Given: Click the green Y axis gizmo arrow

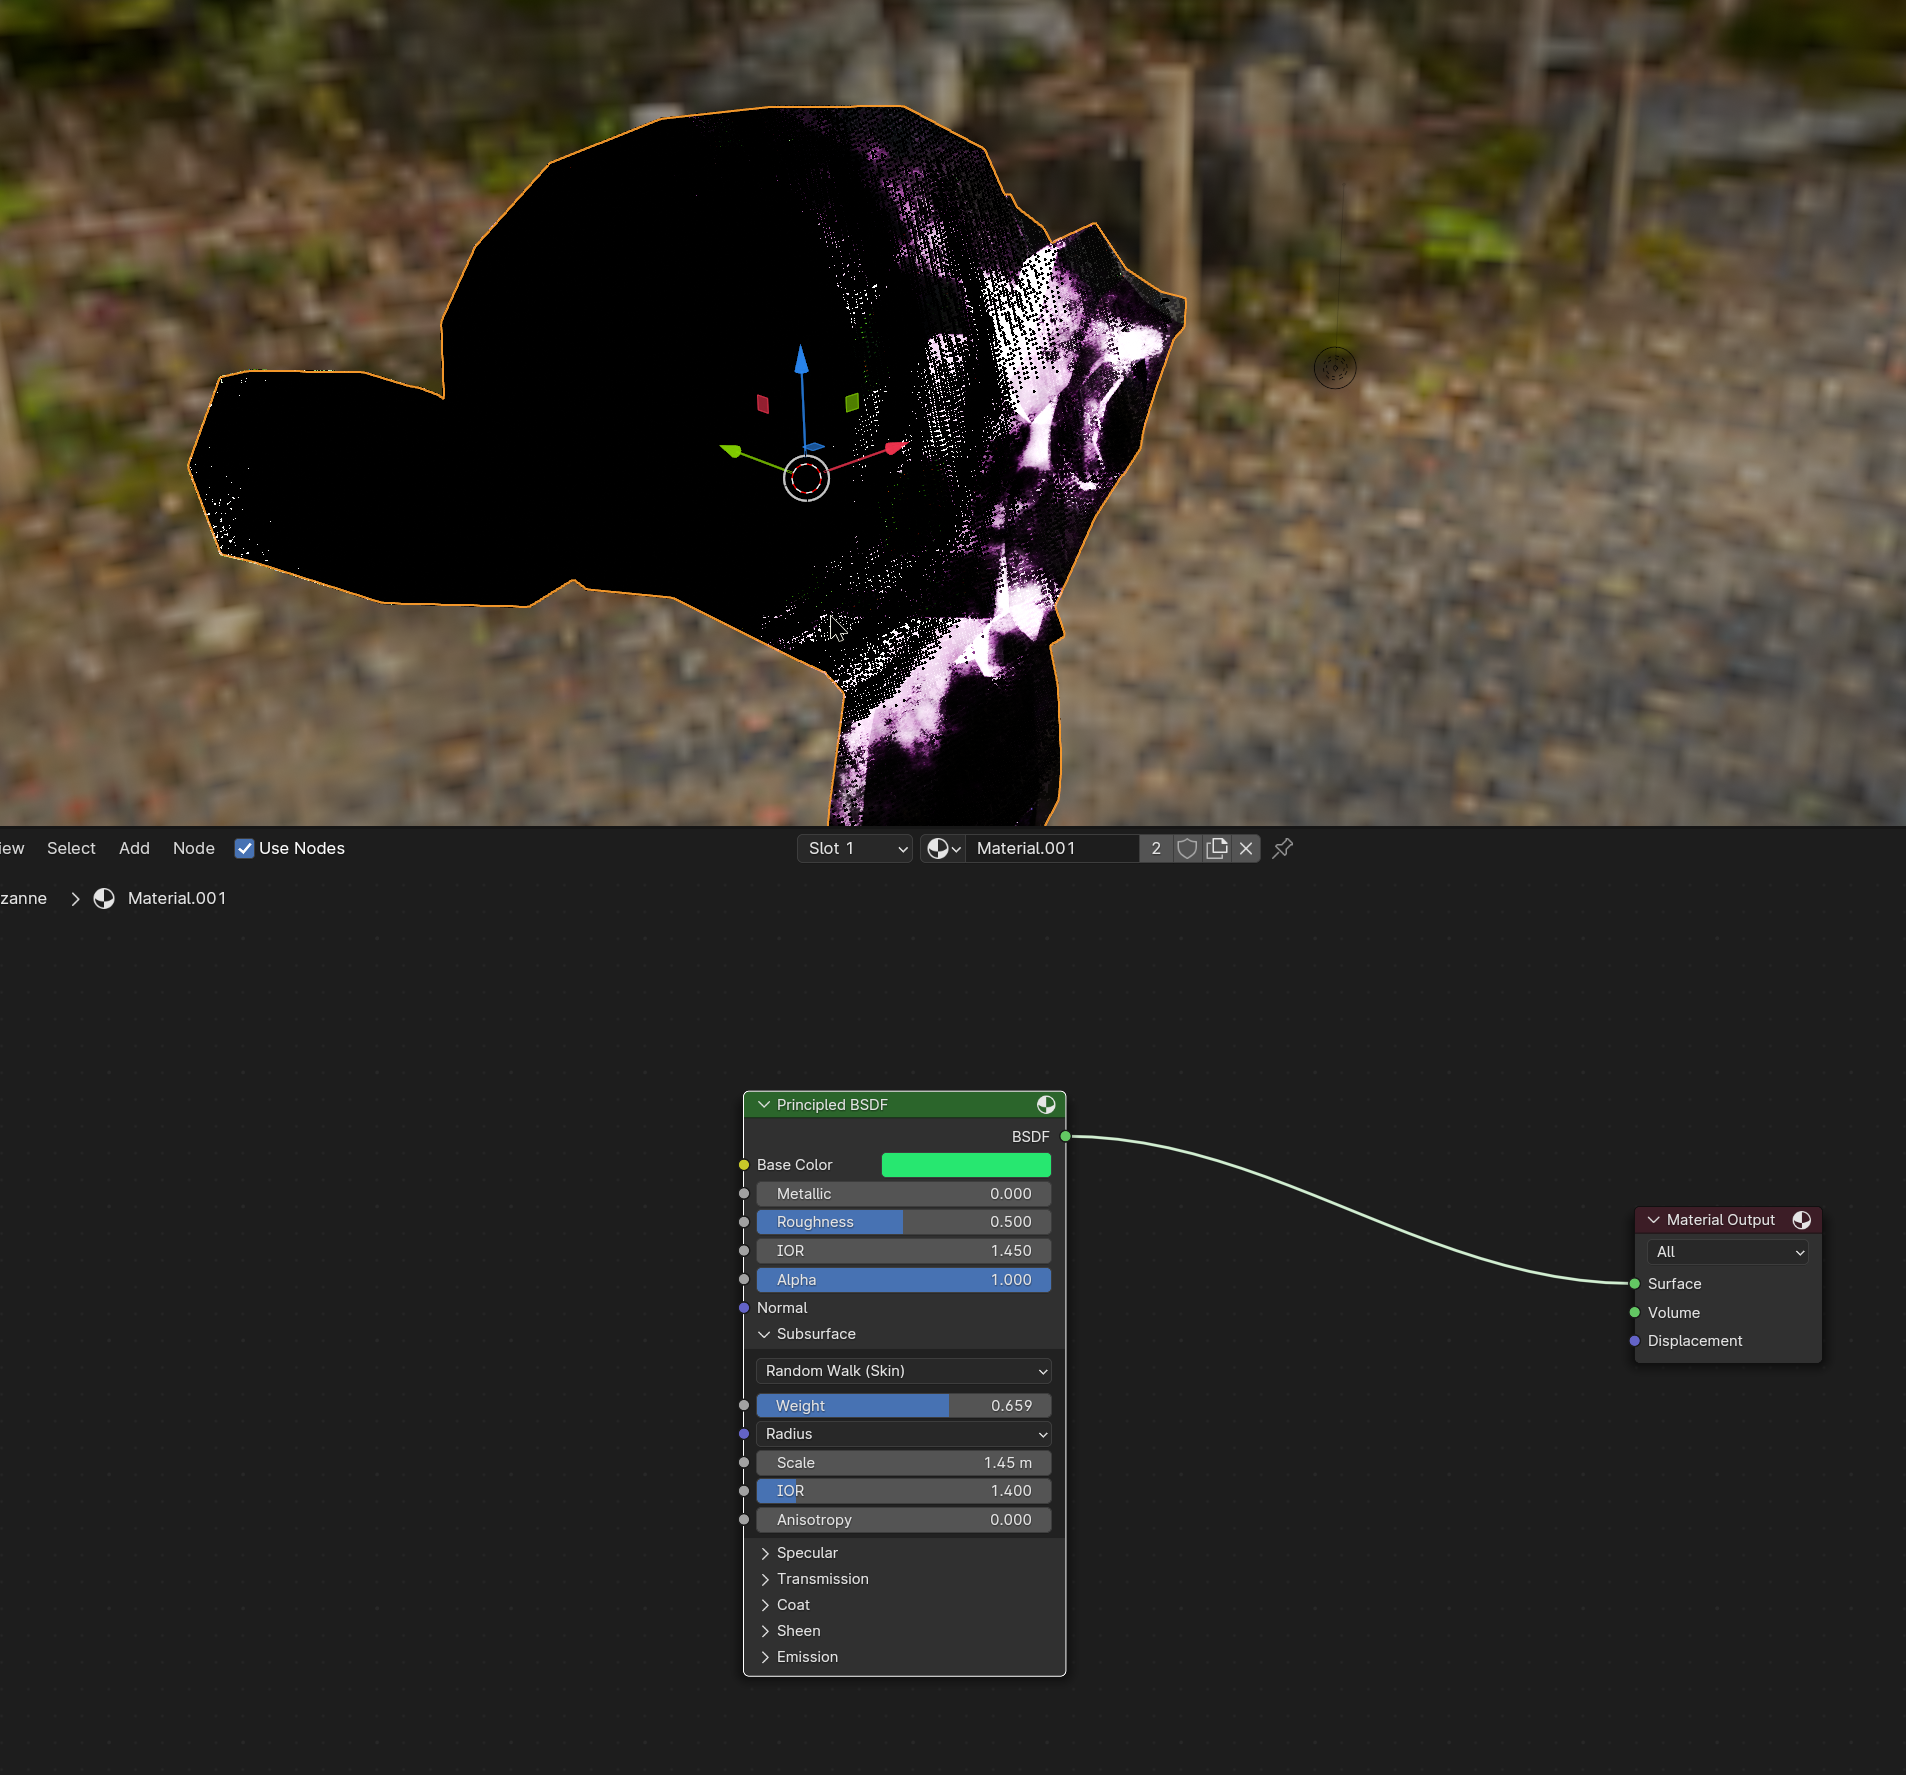Looking at the screenshot, I should [x=731, y=451].
